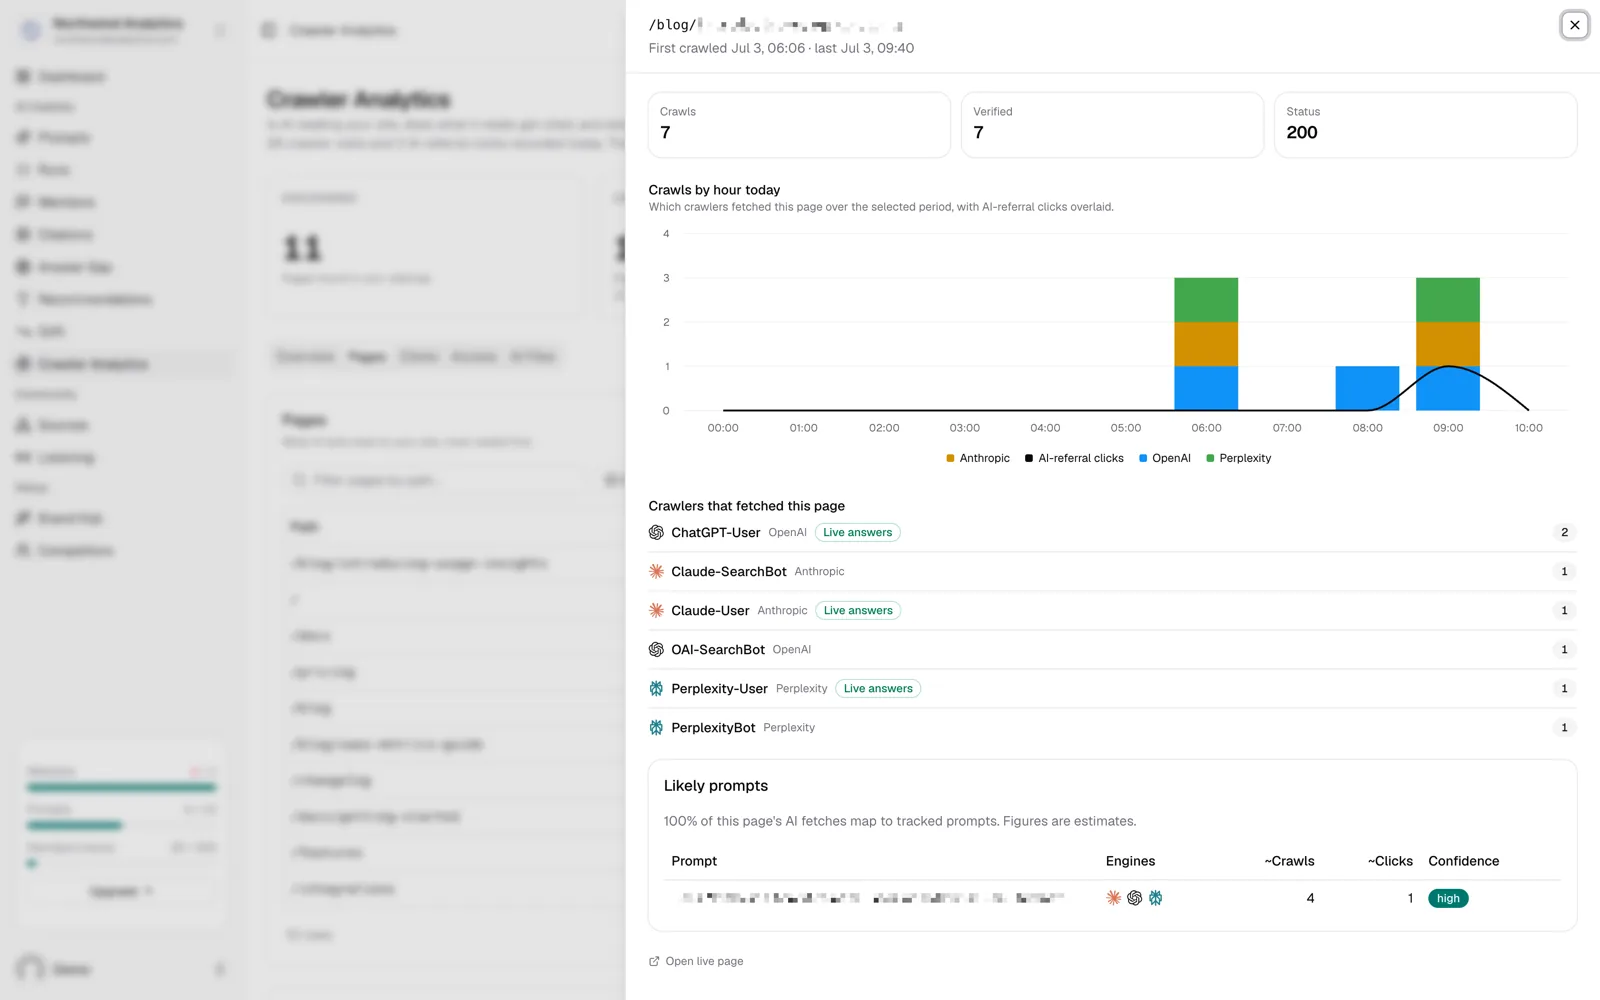Viewport: 1600px width, 1000px height.
Task: Click the Anthropic engine icon in Likely prompts
Action: click(1113, 898)
